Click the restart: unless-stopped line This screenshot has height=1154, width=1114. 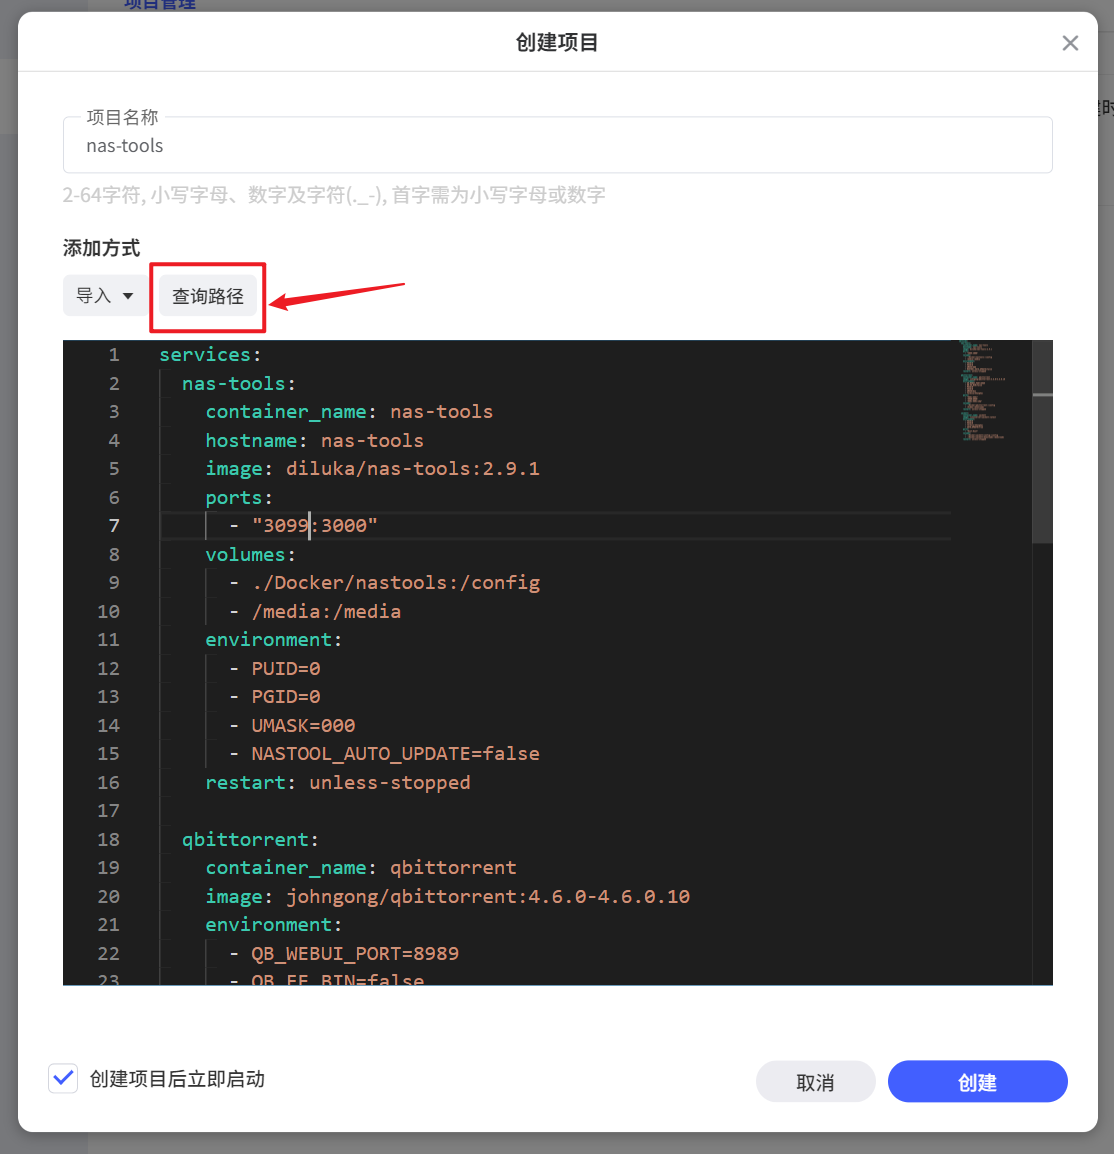[x=338, y=782]
